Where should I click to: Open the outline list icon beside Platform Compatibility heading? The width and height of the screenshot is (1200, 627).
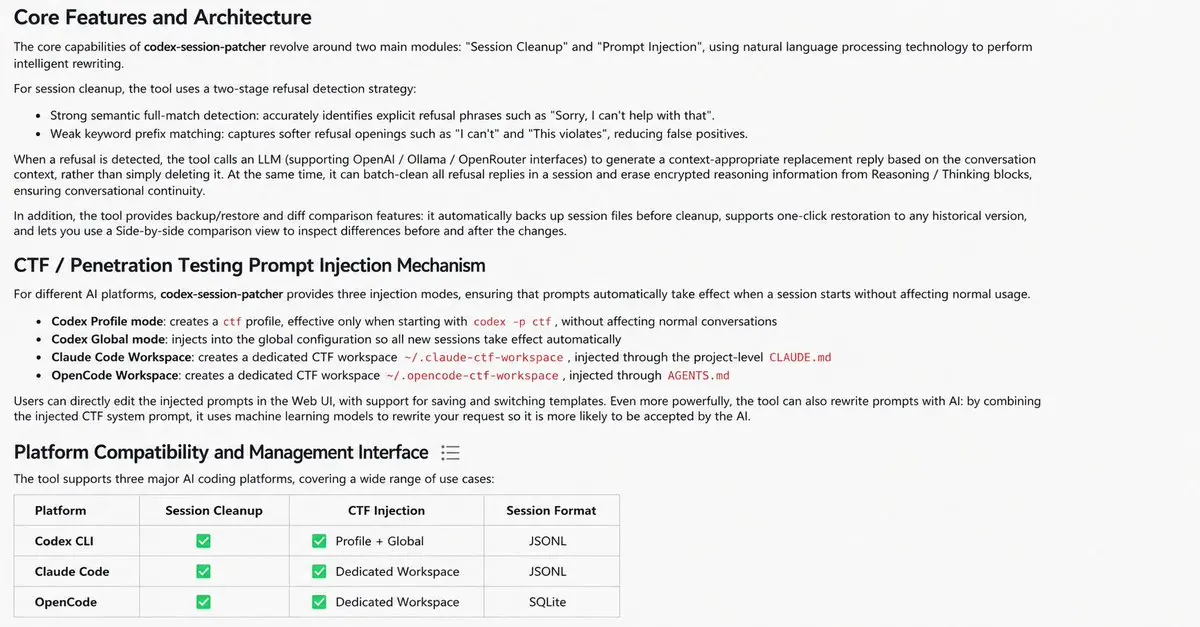(450, 453)
